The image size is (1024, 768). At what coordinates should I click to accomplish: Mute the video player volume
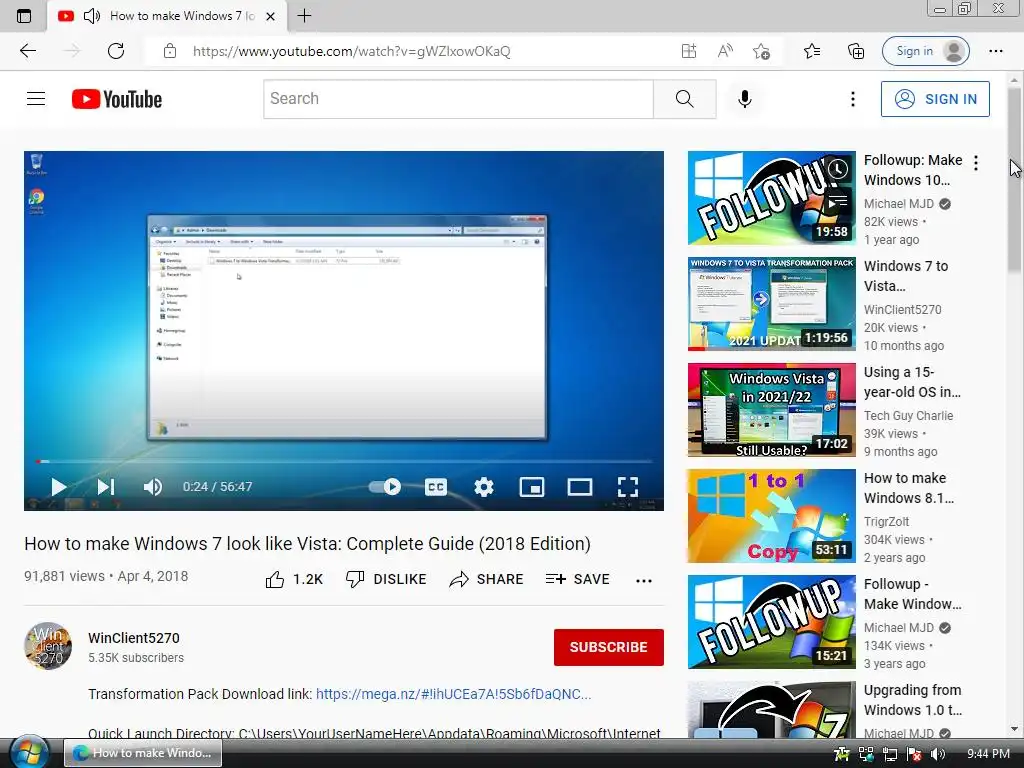coord(153,487)
